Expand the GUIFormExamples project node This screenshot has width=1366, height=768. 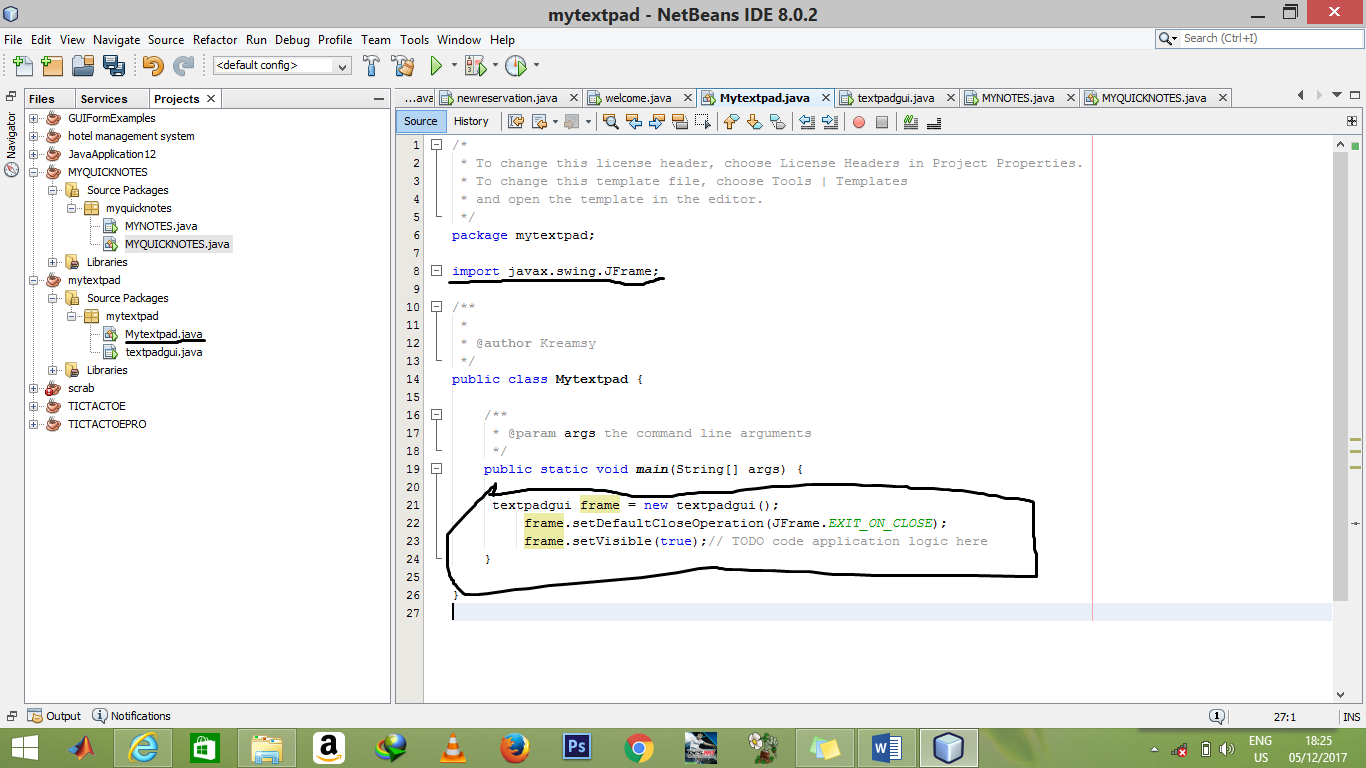click(x=35, y=118)
